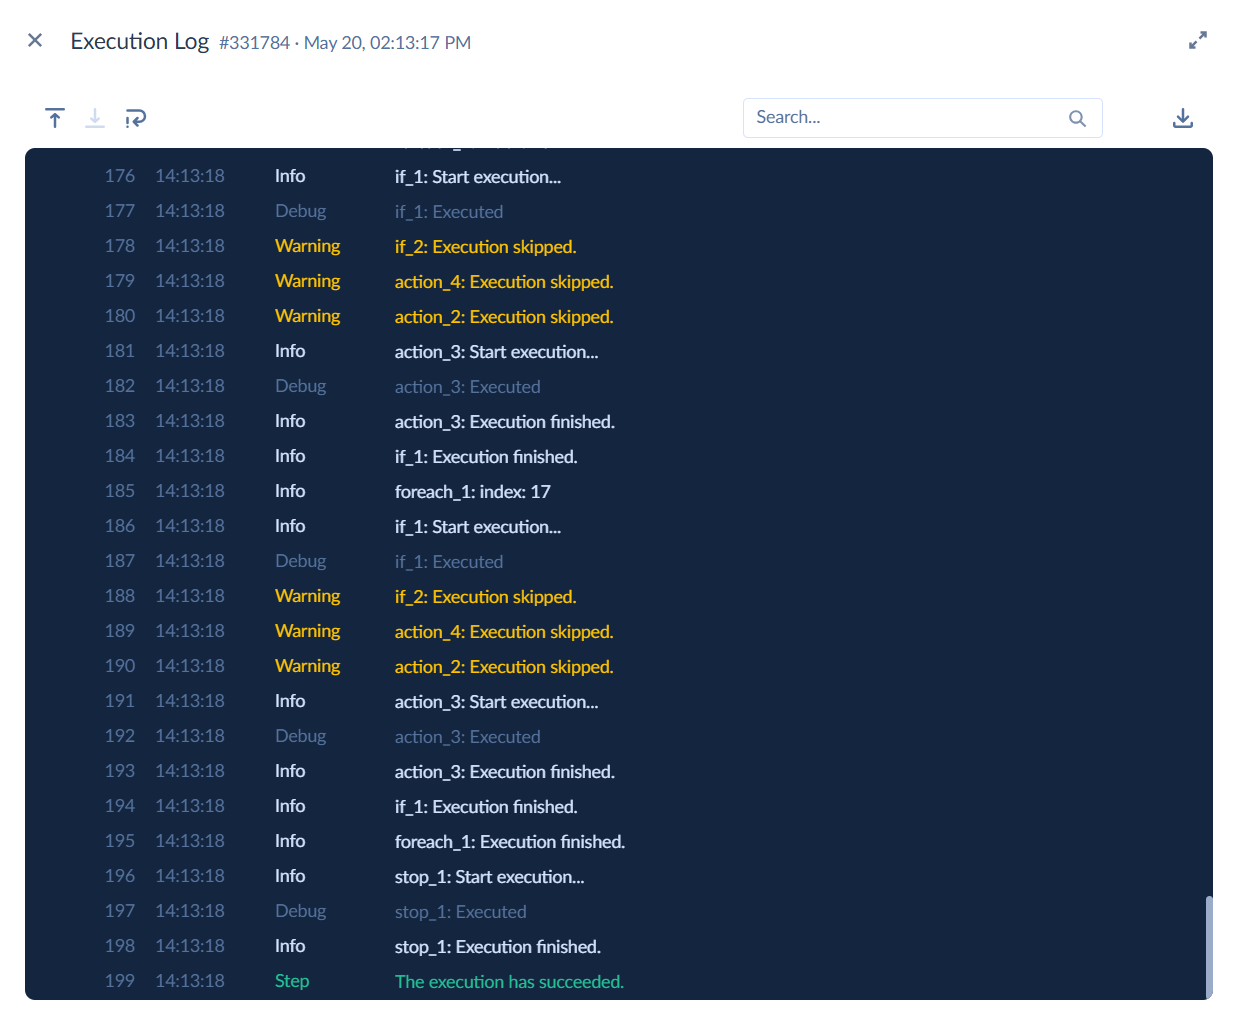Select line 190 'action_2: Execution skipped.'
The height and width of the screenshot is (1026, 1242).
pos(504,667)
